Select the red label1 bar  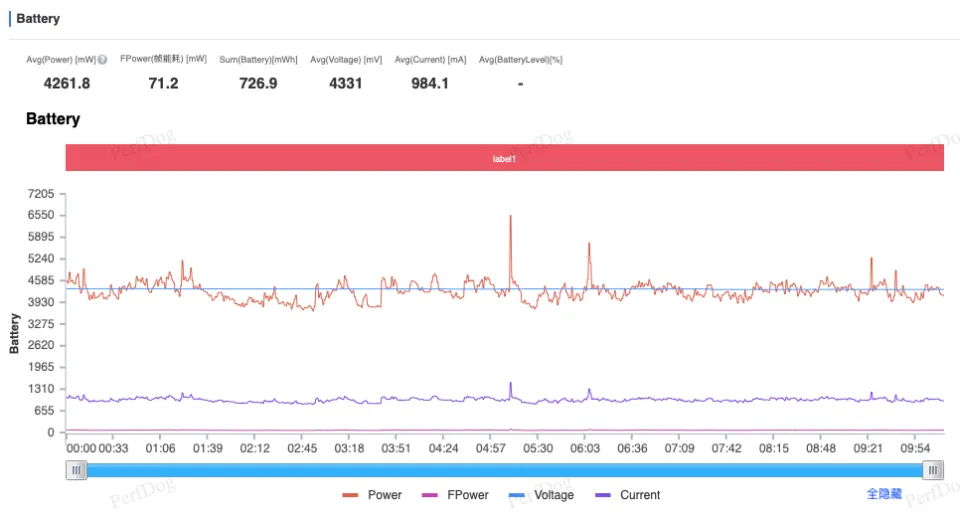(505, 158)
